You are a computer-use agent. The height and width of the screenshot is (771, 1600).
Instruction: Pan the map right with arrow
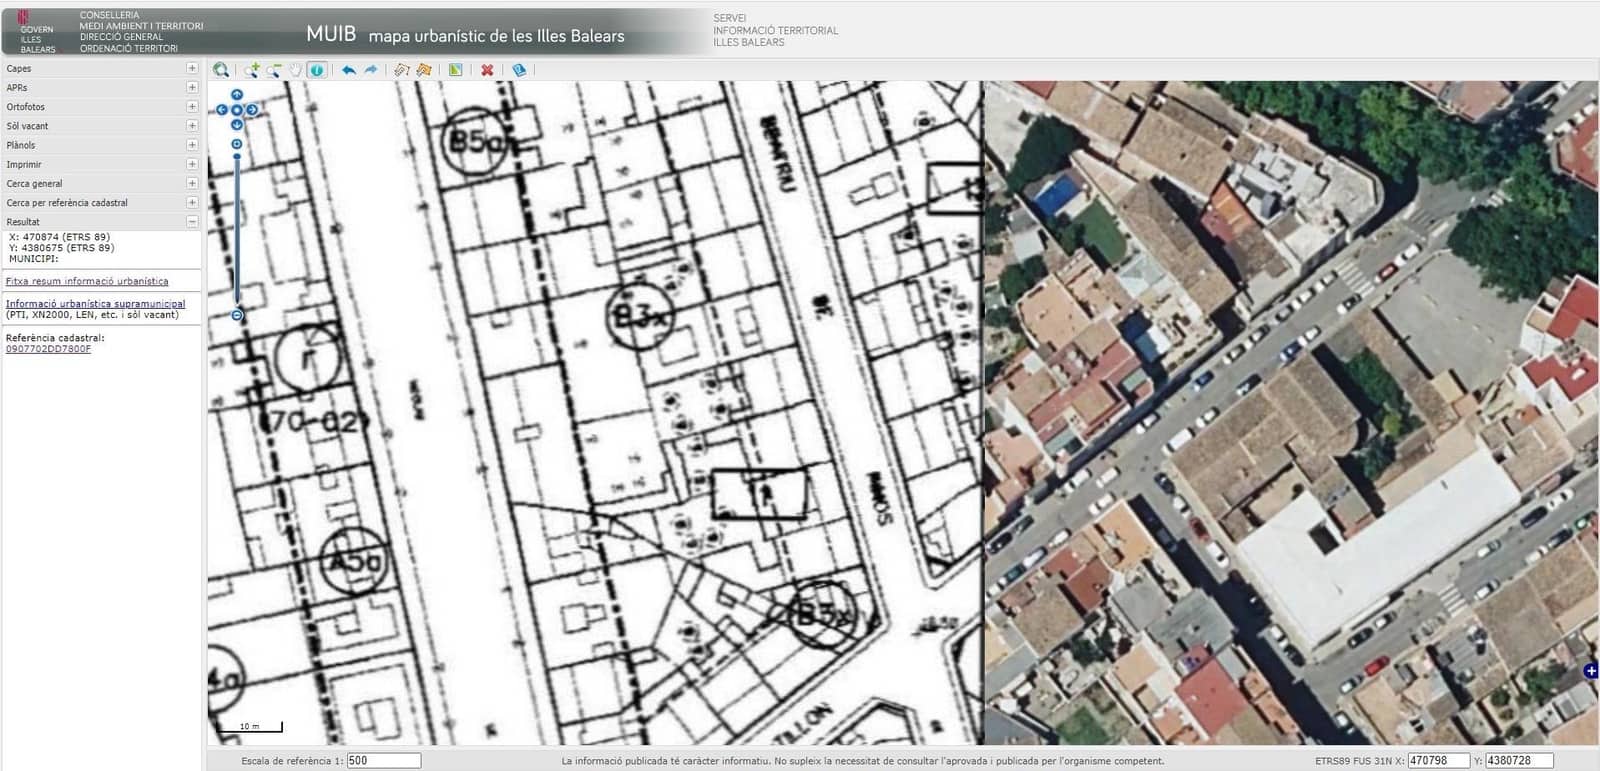[x=252, y=110]
